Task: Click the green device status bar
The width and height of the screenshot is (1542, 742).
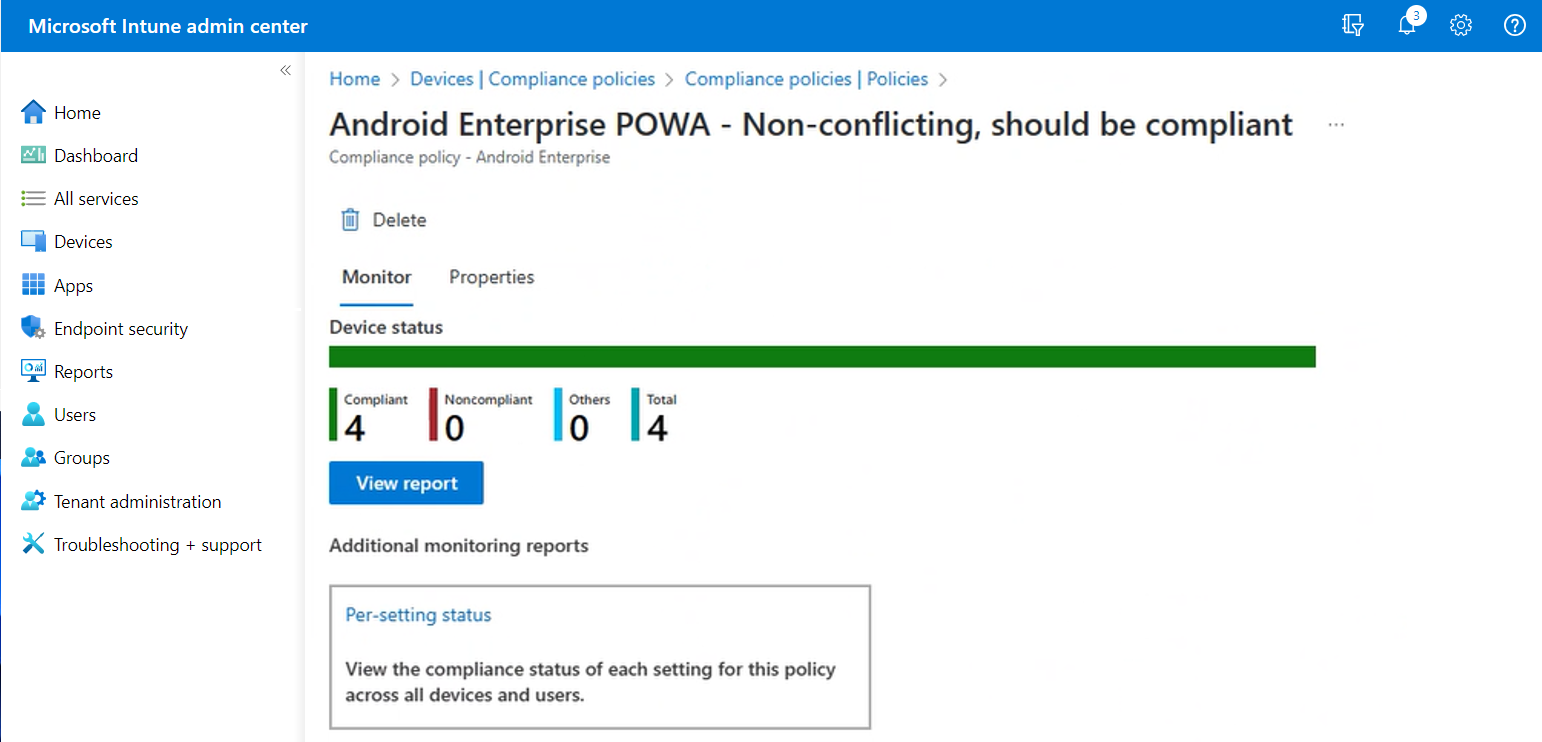Action: (x=822, y=356)
